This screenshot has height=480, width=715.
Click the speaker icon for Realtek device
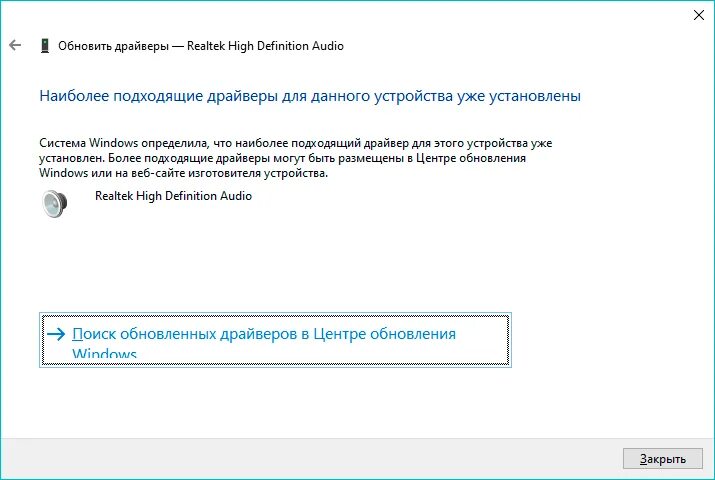55,203
